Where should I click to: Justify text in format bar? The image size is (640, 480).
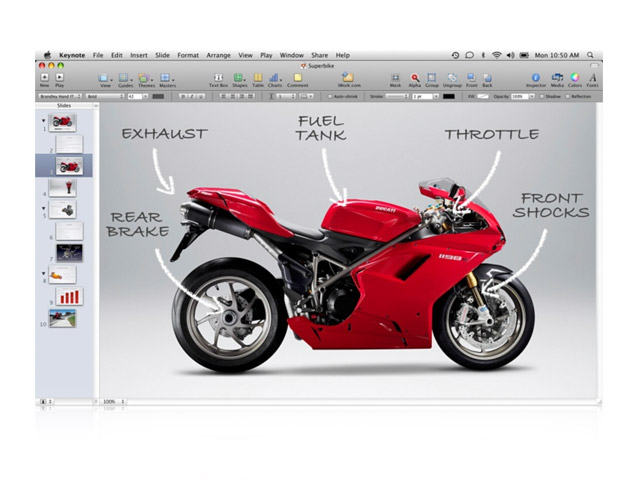[251, 96]
